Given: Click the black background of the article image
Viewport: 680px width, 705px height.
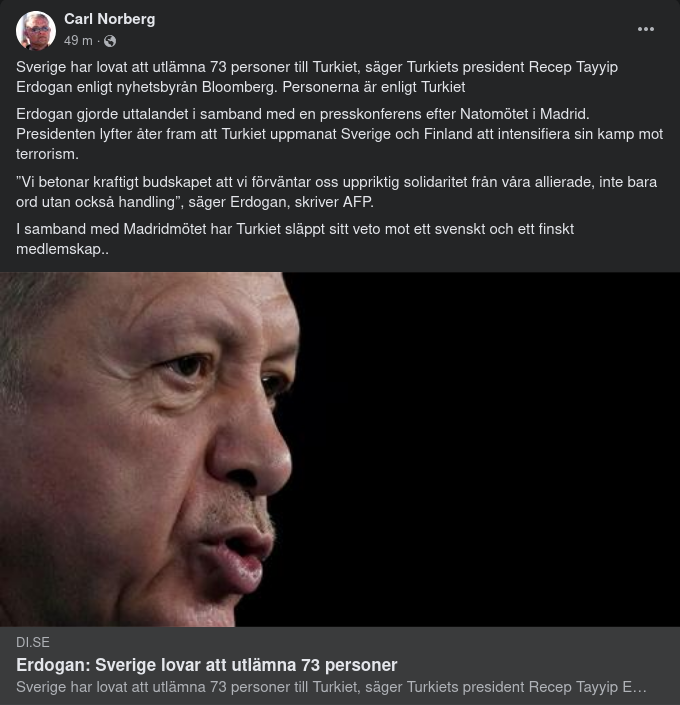Looking at the screenshot, I should 486,449.
